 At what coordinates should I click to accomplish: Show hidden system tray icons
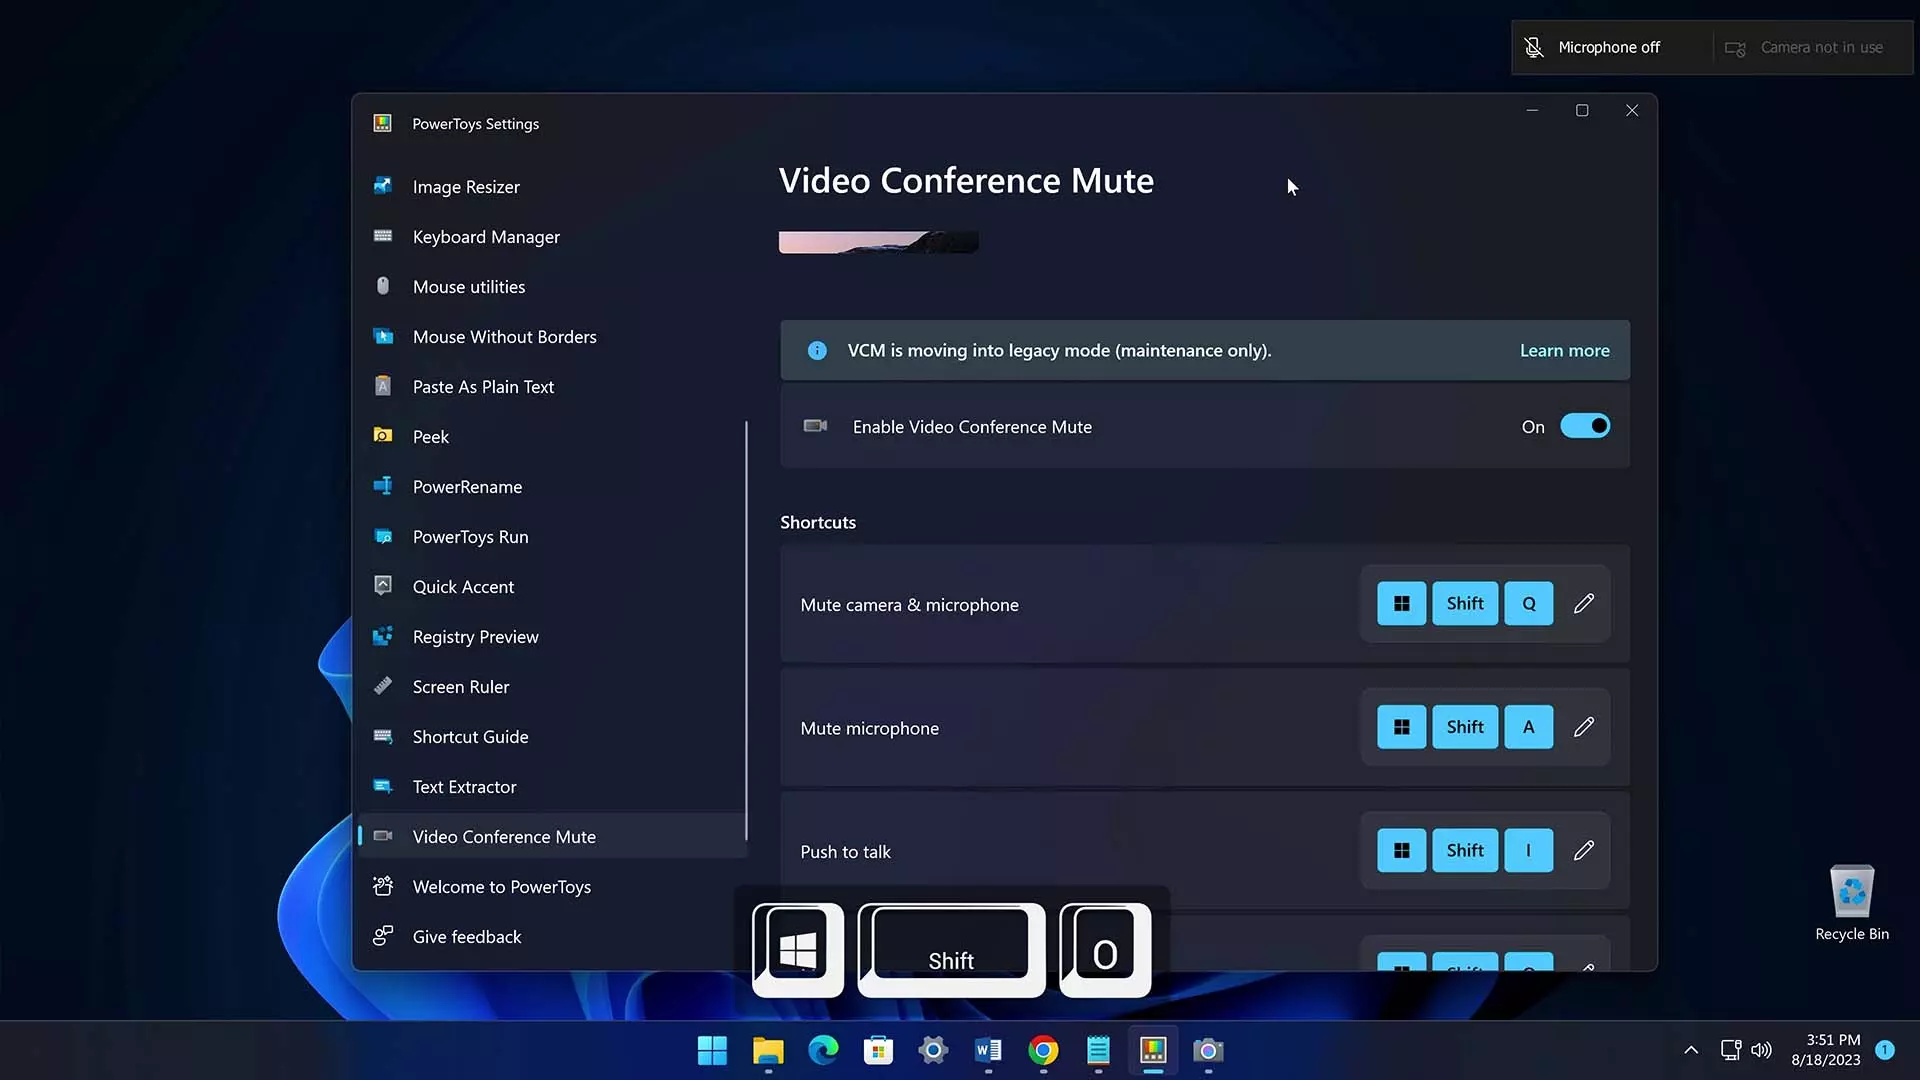(1691, 1050)
